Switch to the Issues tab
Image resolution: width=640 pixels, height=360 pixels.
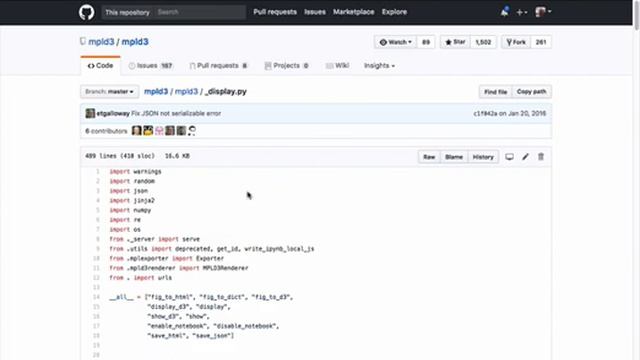click(150, 66)
